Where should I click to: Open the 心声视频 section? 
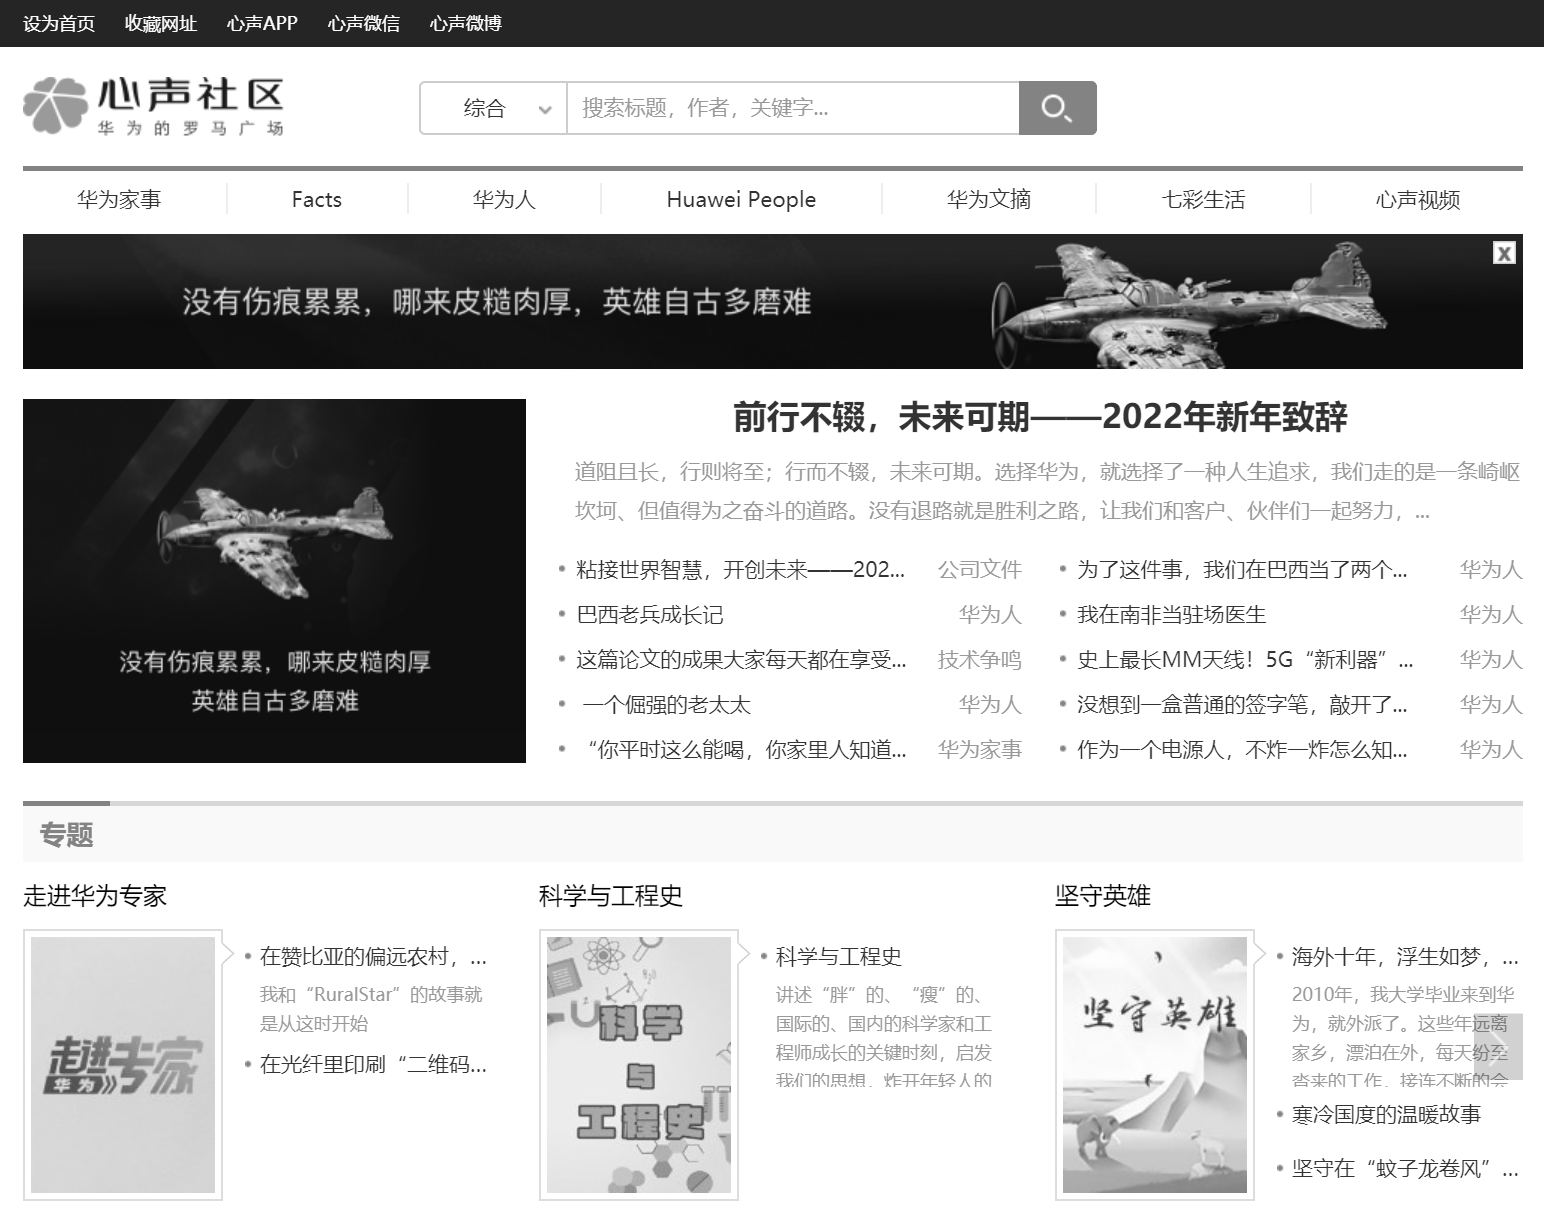(x=1418, y=199)
